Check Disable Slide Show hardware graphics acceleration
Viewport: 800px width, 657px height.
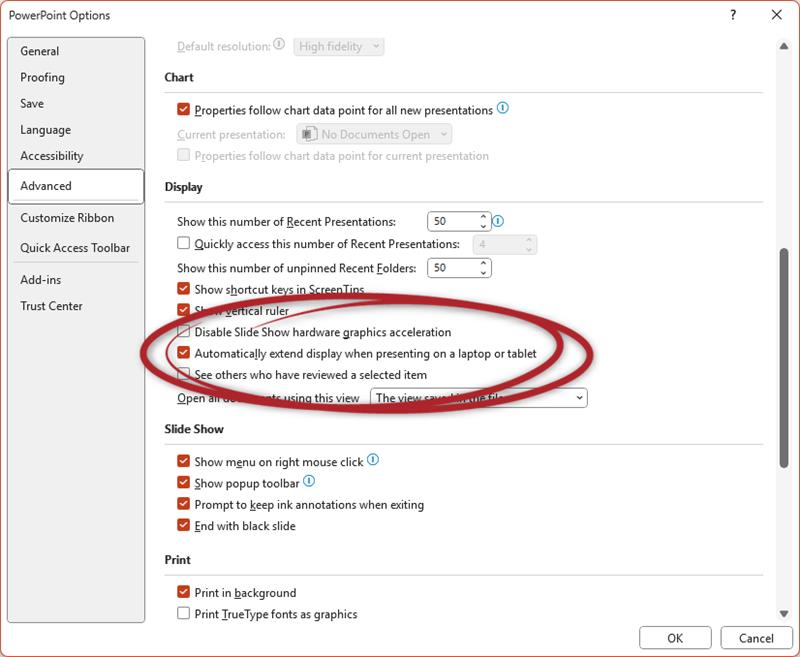tap(184, 332)
